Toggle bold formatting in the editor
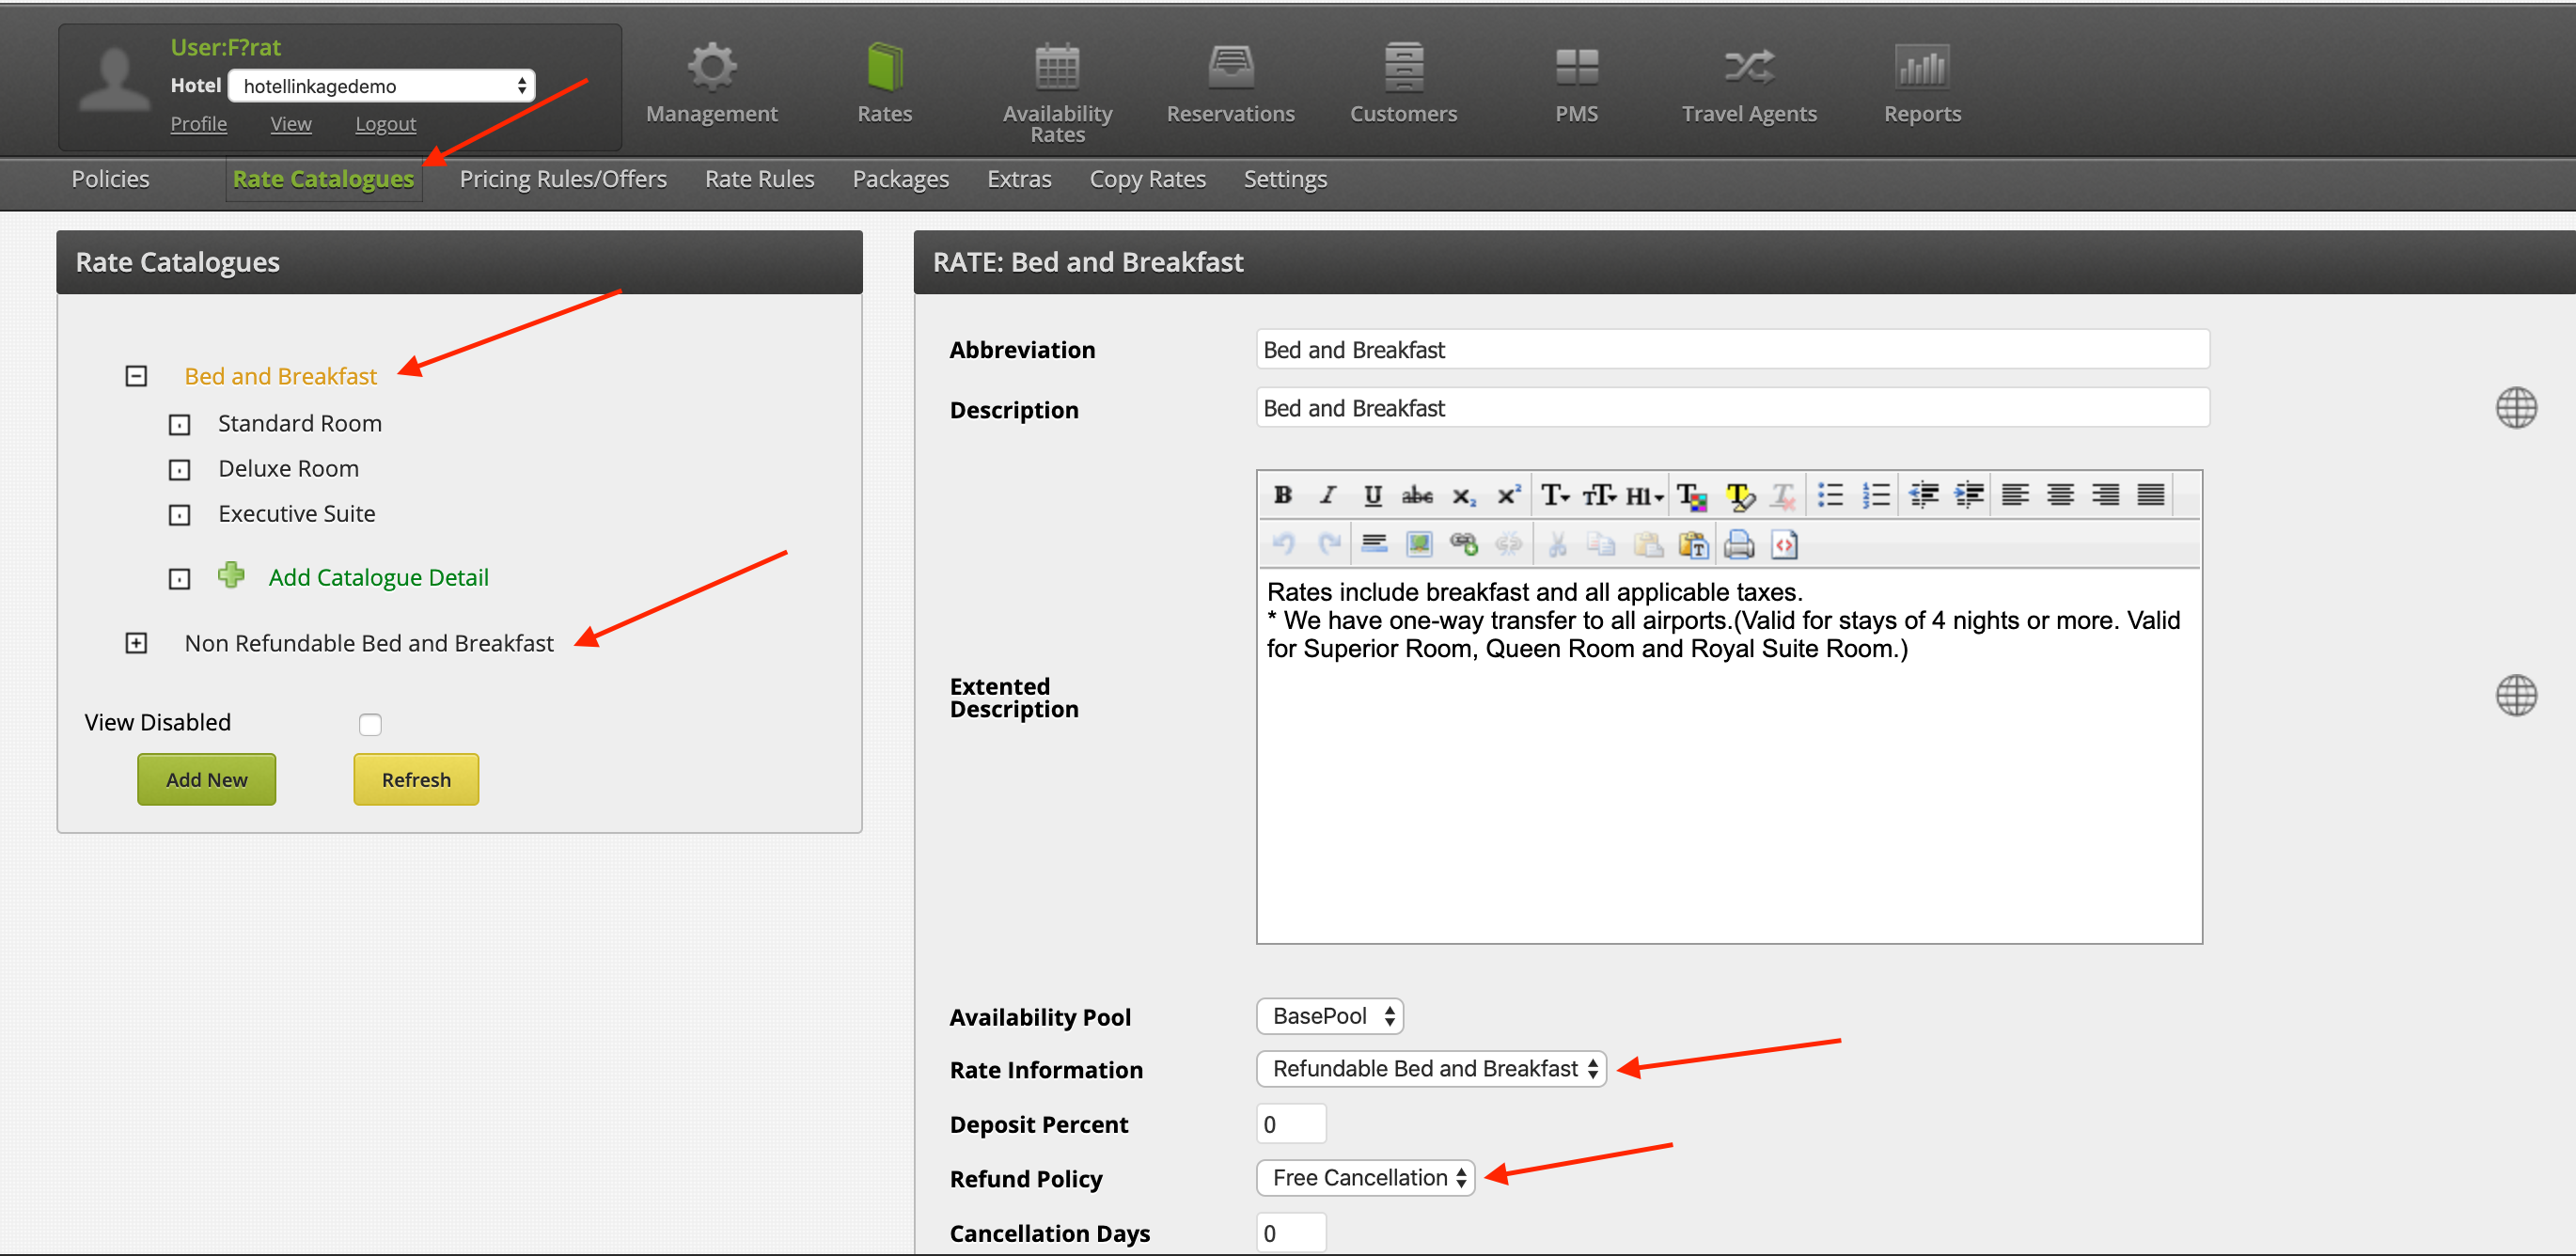This screenshot has width=2576, height=1256. (x=1283, y=495)
